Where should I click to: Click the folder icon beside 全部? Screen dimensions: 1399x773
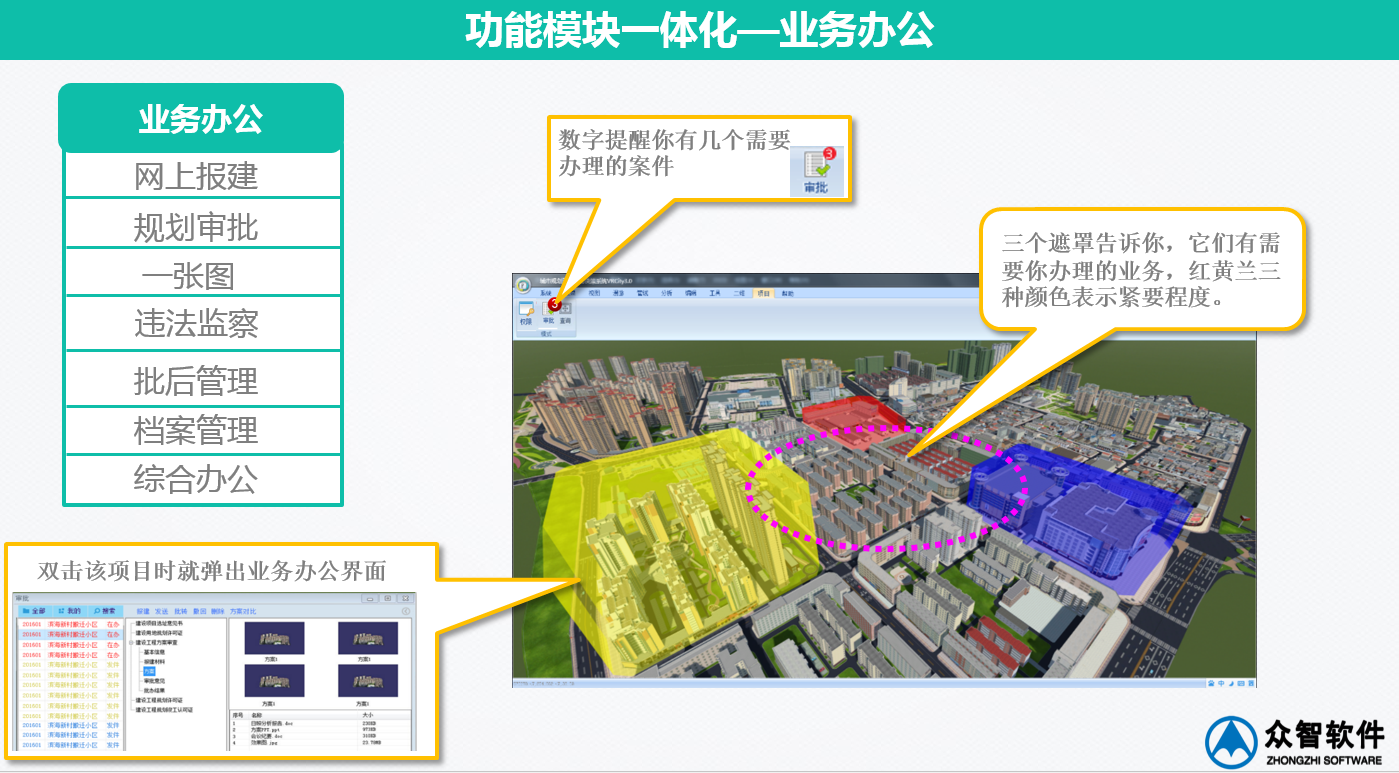tap(27, 611)
